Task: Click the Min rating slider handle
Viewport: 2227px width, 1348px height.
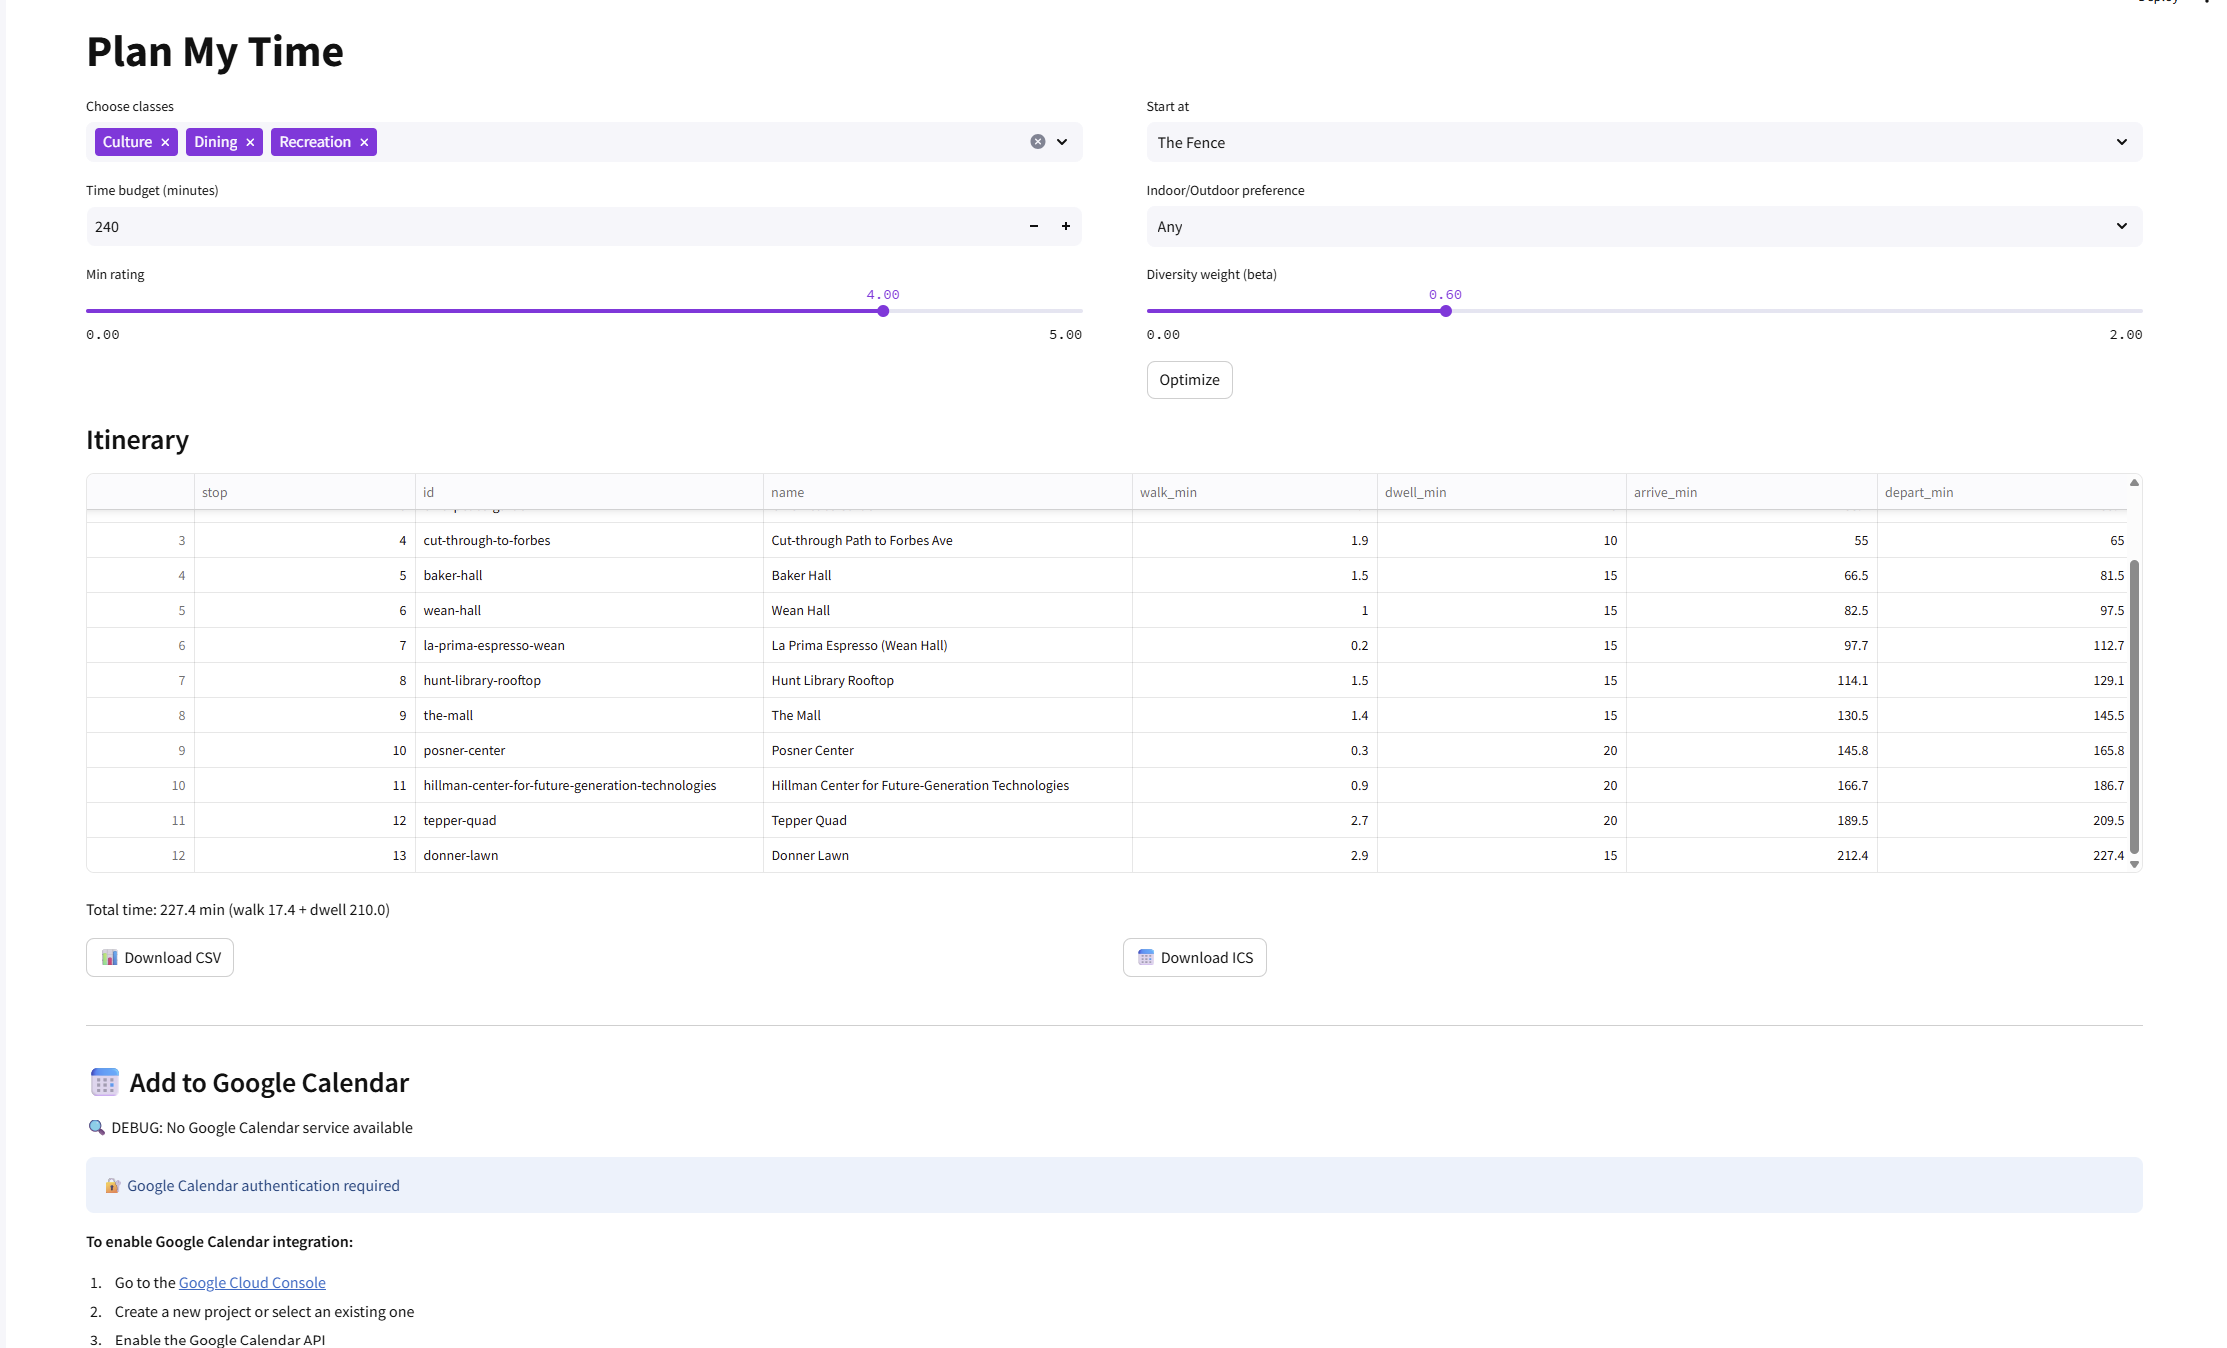Action: 883,311
